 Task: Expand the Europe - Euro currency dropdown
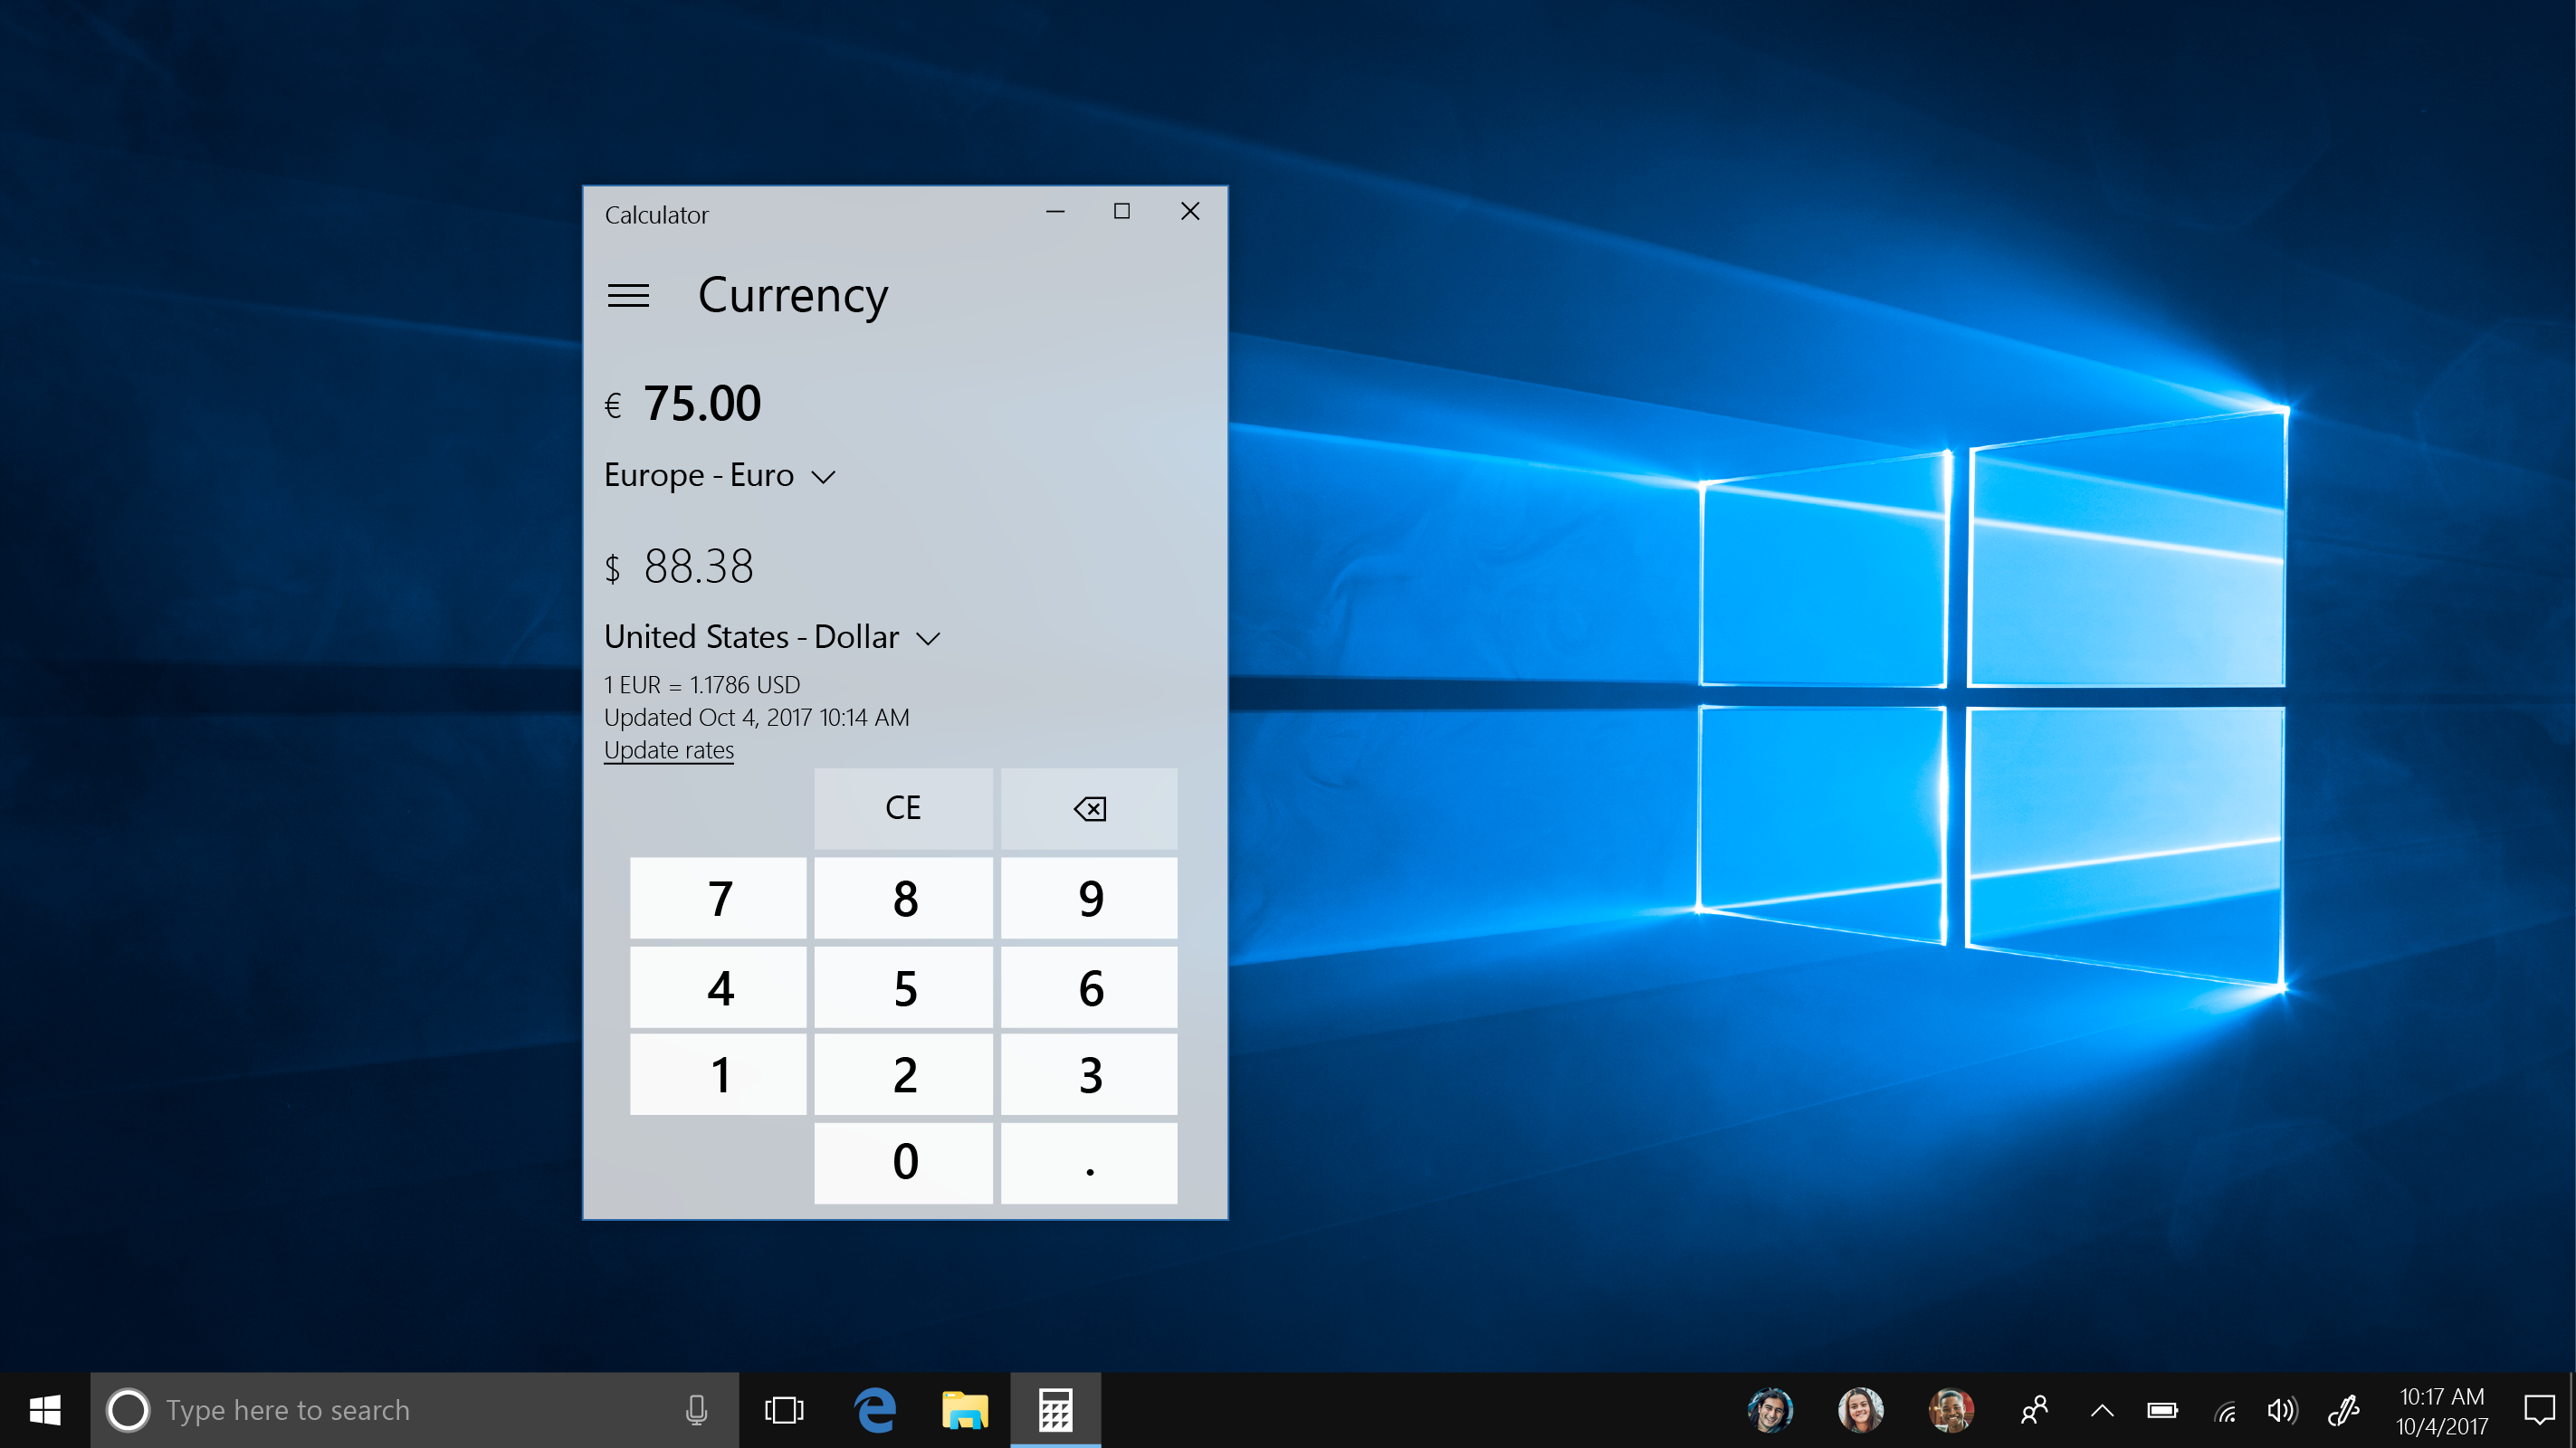pyautogui.click(x=720, y=476)
